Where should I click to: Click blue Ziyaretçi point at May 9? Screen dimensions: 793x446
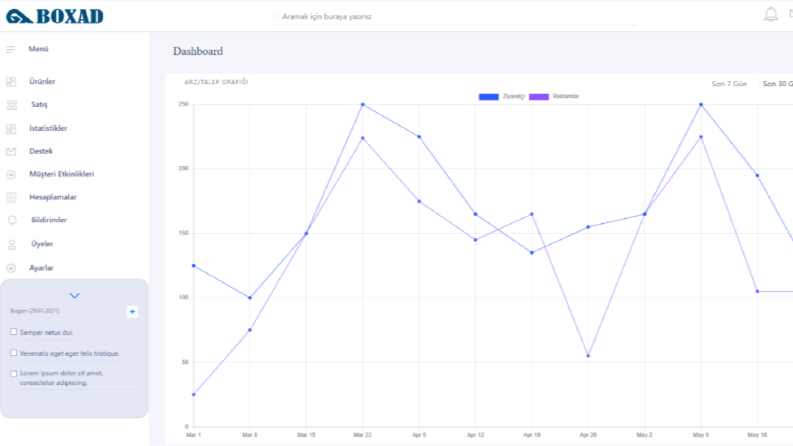(701, 105)
